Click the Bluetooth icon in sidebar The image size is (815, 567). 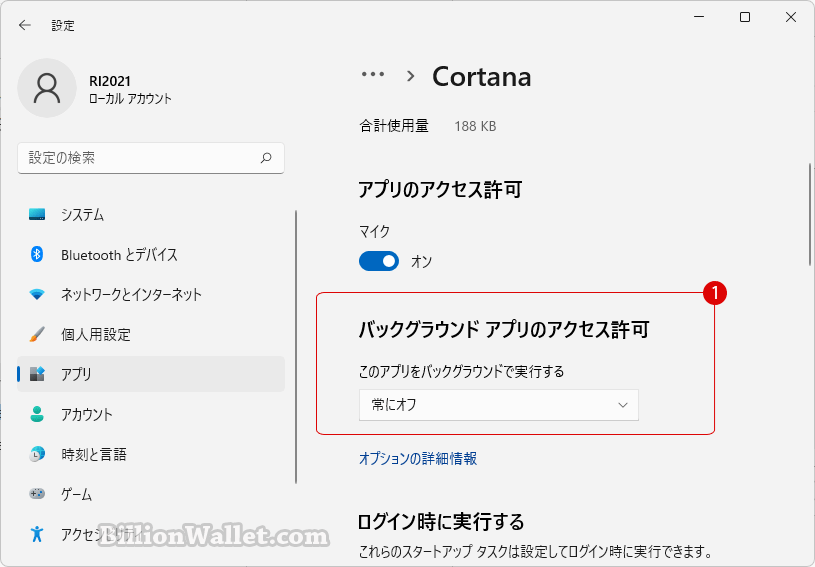tap(37, 254)
